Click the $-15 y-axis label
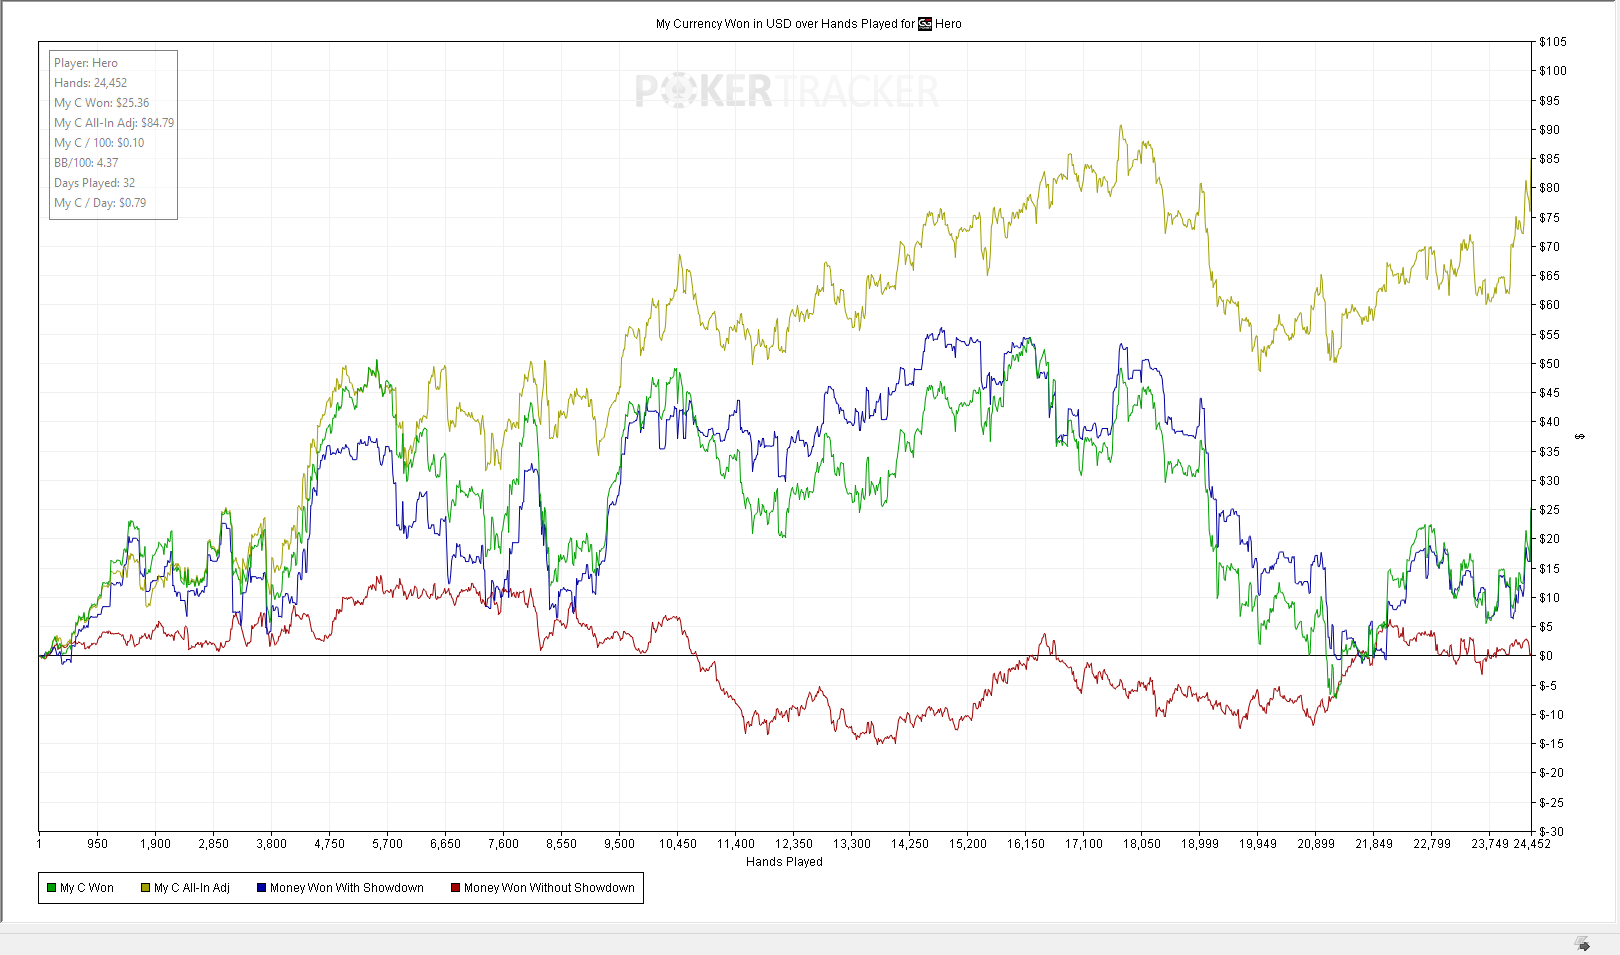Image resolution: width=1620 pixels, height=955 pixels. [1551, 744]
